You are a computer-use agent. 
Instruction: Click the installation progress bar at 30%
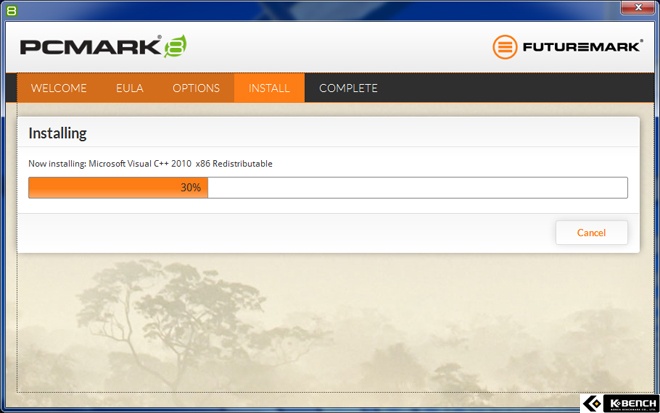click(328, 187)
